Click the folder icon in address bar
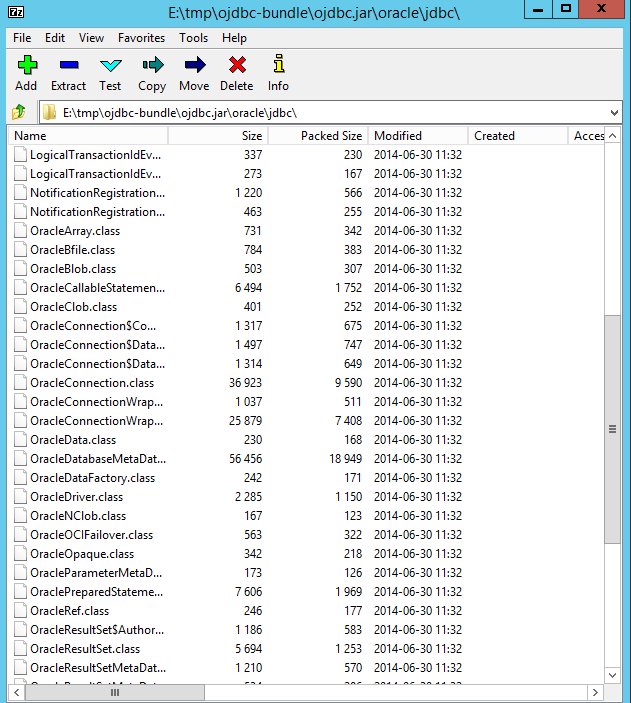 (49, 113)
